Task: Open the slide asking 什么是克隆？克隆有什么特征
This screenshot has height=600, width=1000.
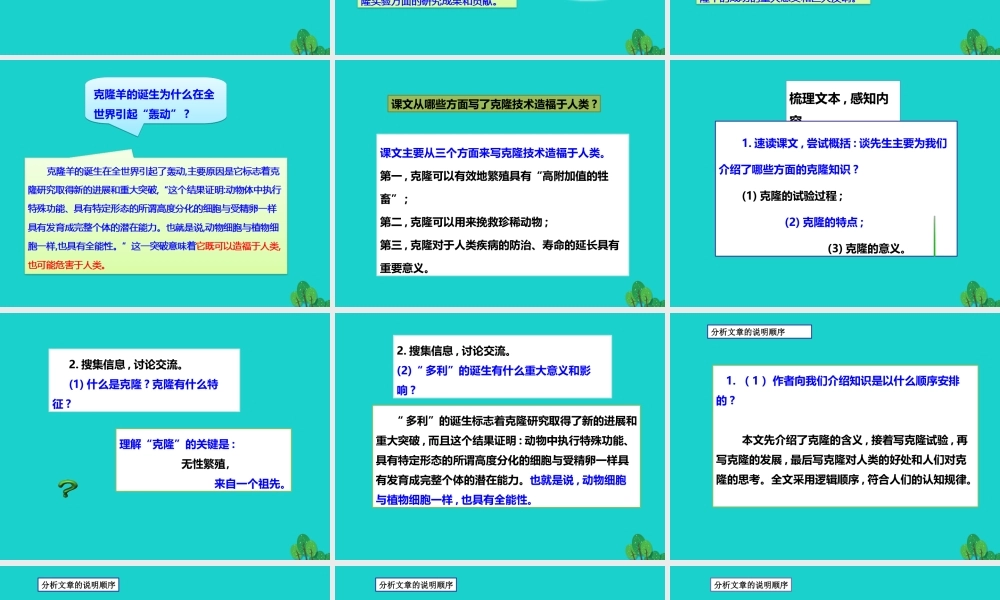Action: (x=165, y=436)
